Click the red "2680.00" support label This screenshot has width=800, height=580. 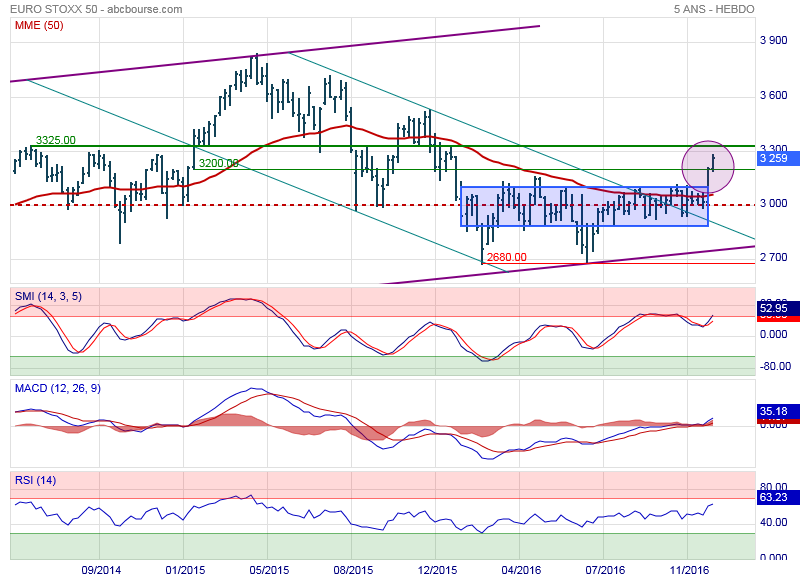[506, 257]
